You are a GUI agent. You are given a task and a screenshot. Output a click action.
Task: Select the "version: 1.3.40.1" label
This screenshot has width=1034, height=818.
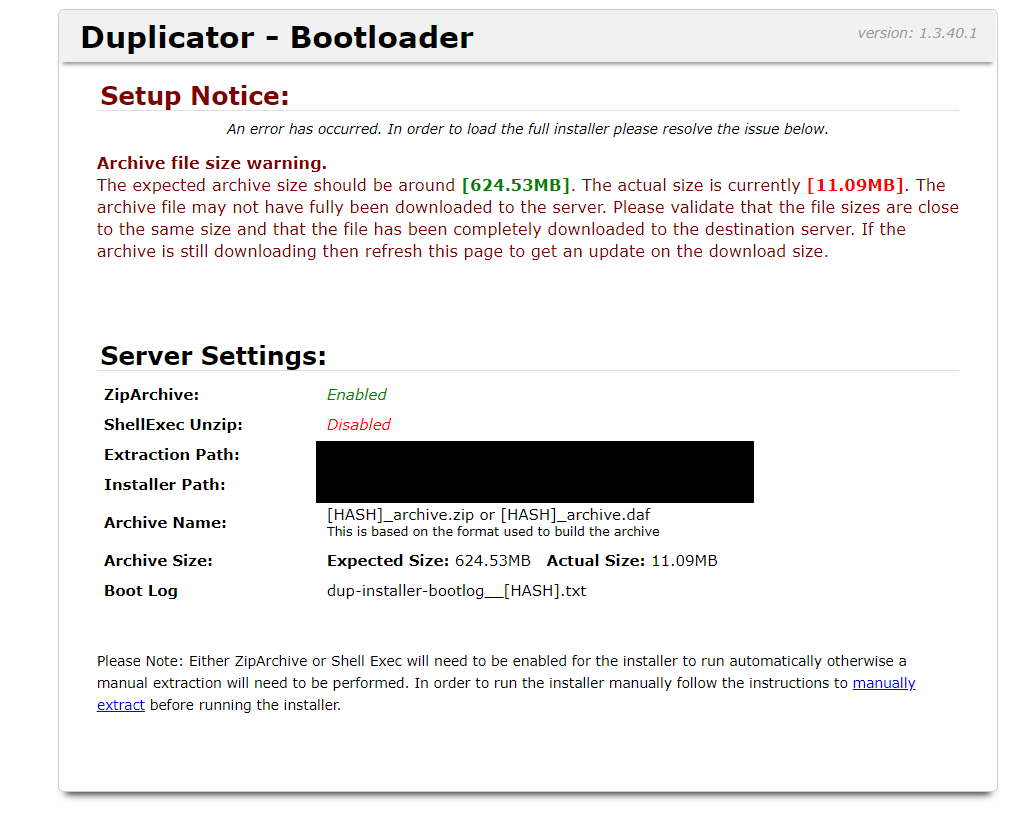click(x=917, y=33)
